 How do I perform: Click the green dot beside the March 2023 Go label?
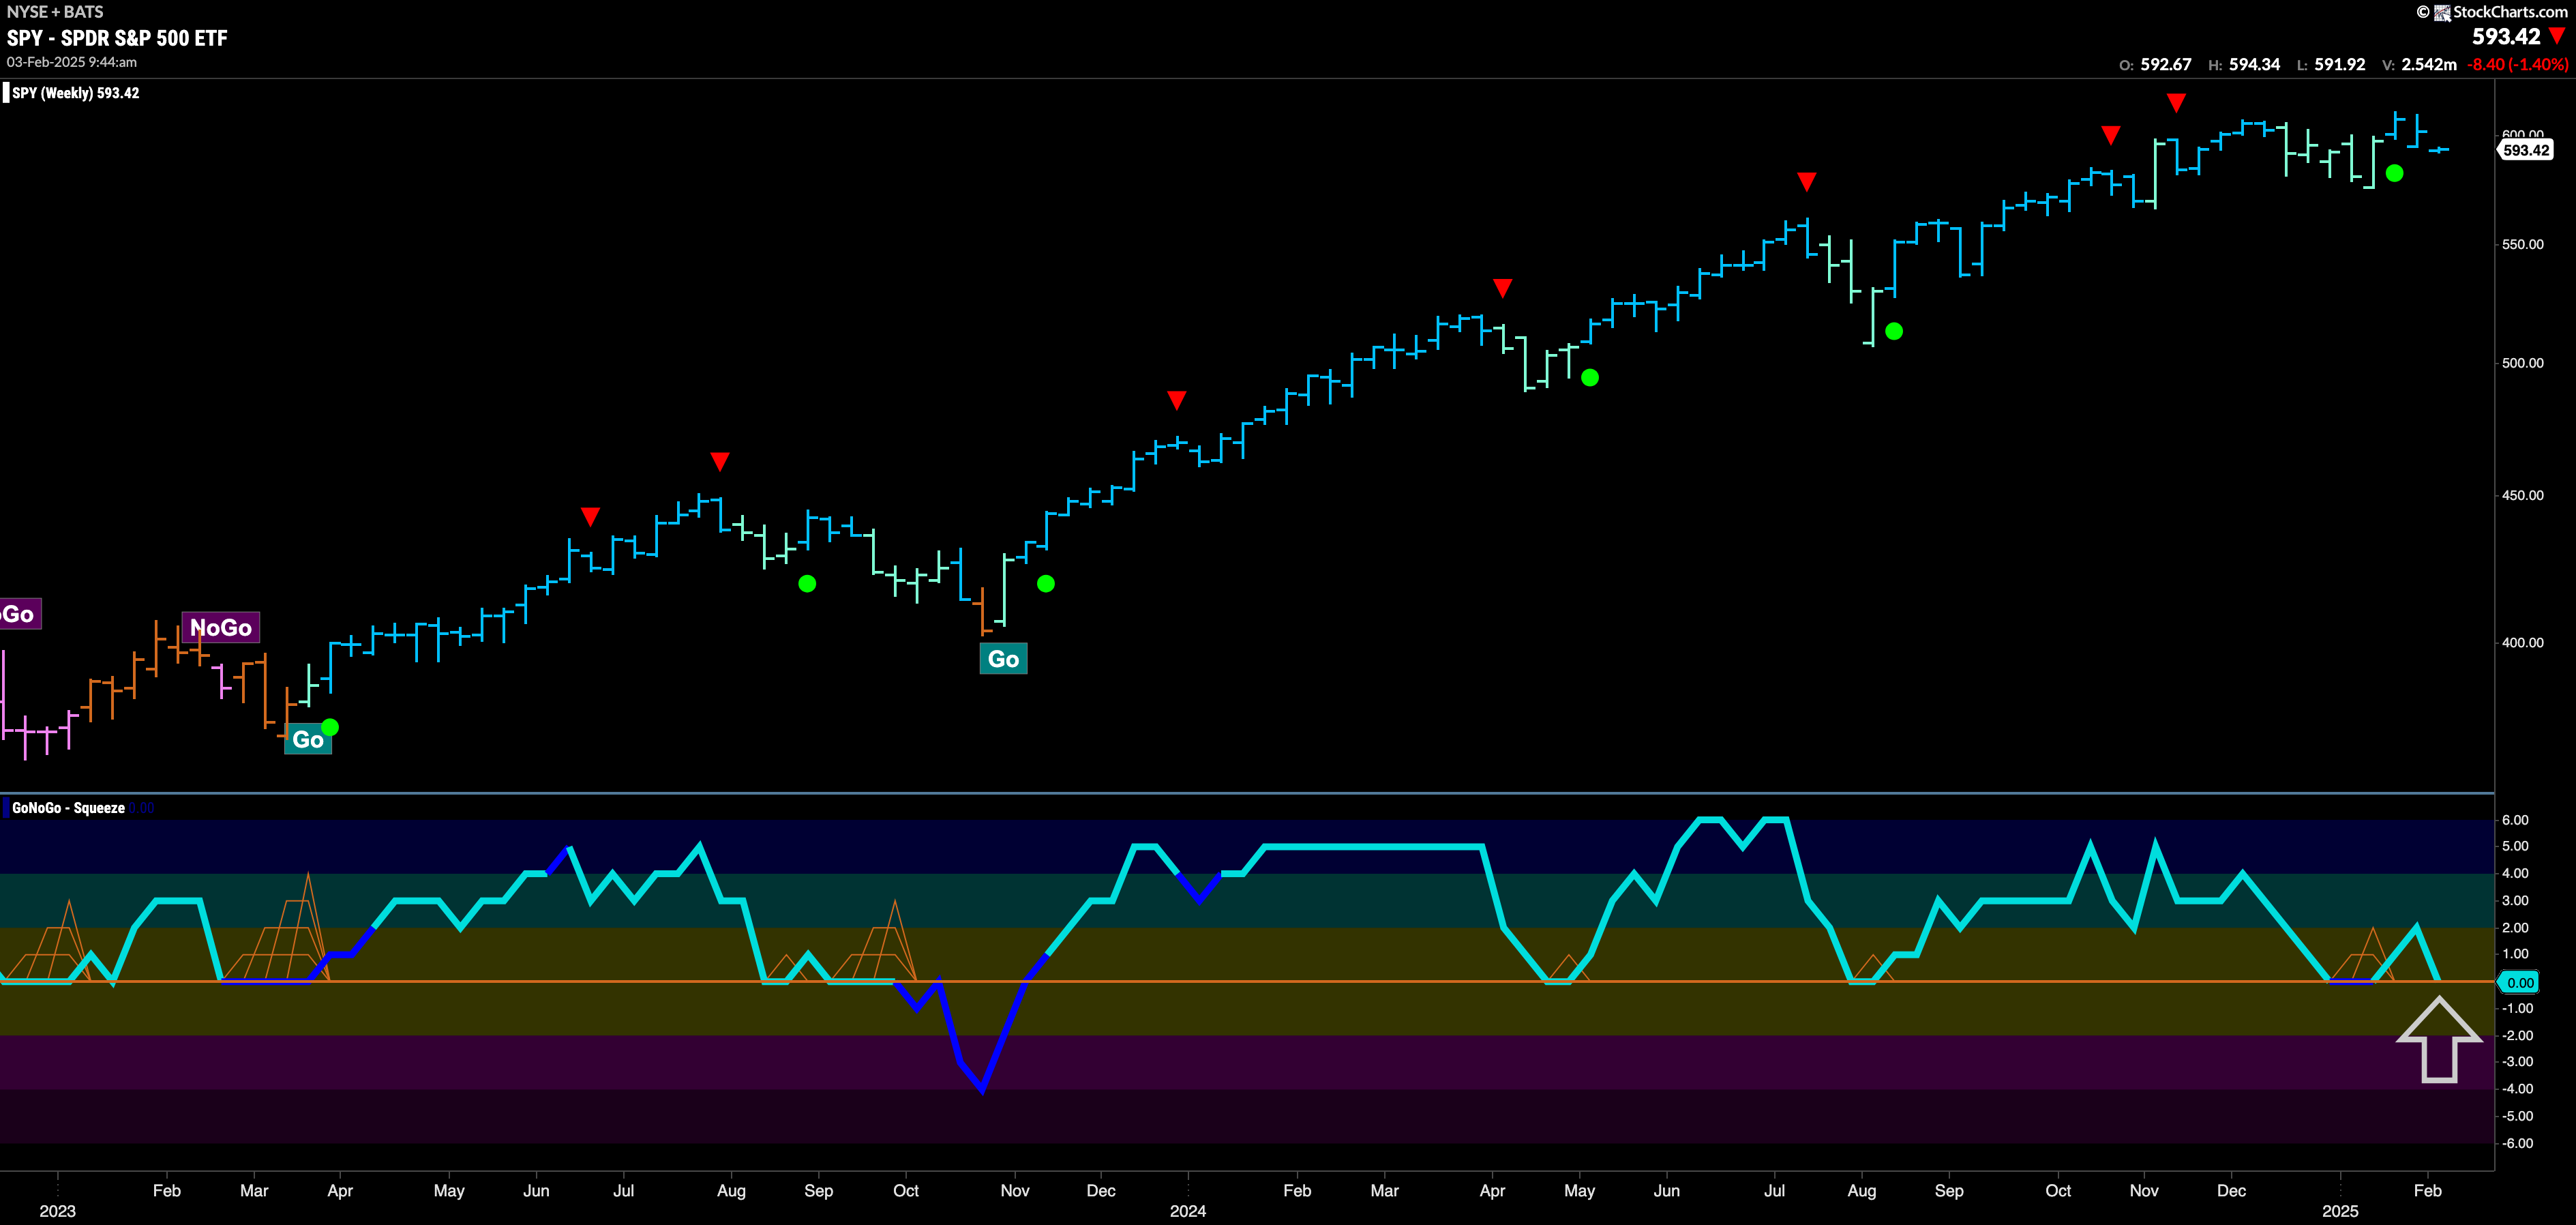(x=330, y=727)
